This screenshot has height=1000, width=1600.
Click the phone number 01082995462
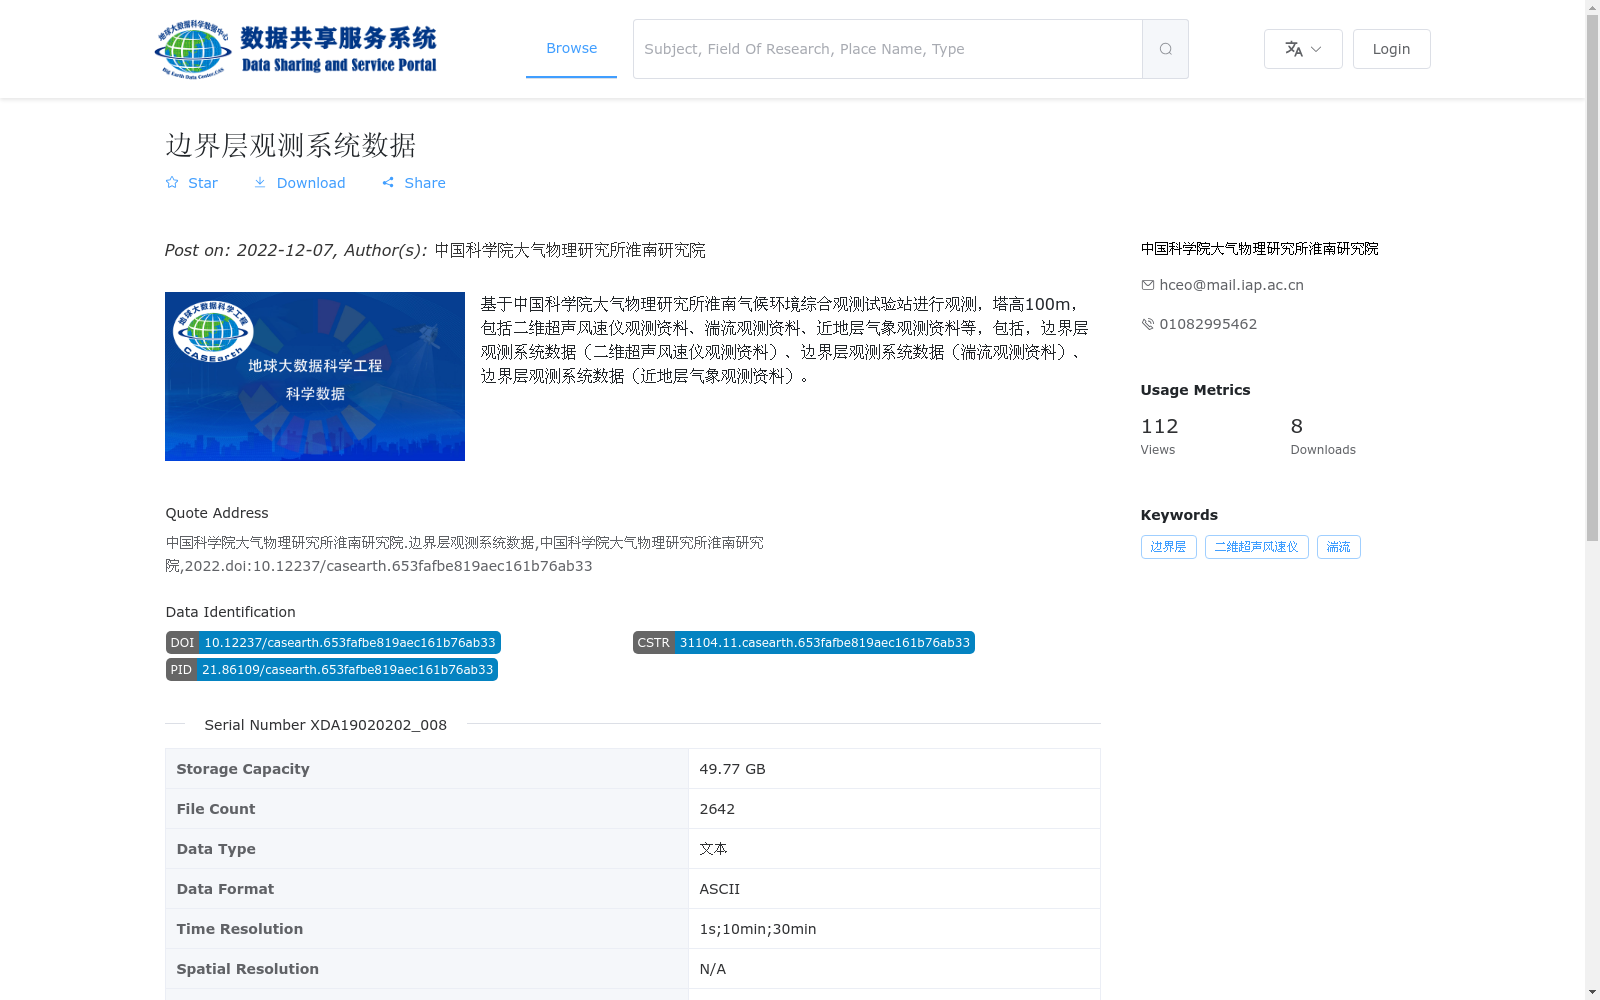(1208, 324)
